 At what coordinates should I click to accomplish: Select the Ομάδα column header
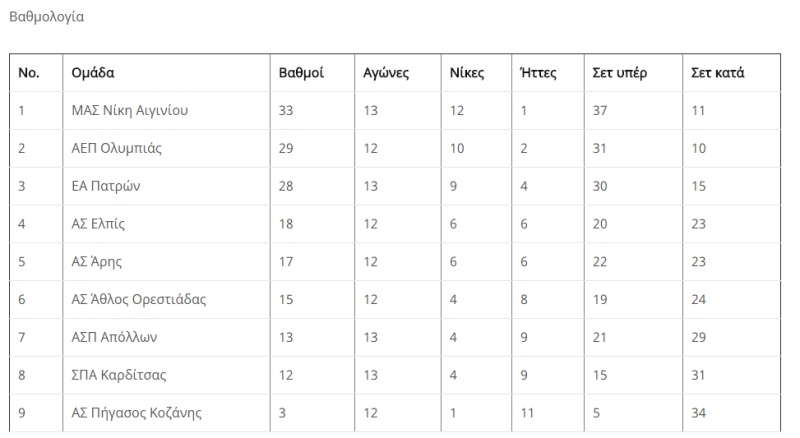[x=92, y=72]
